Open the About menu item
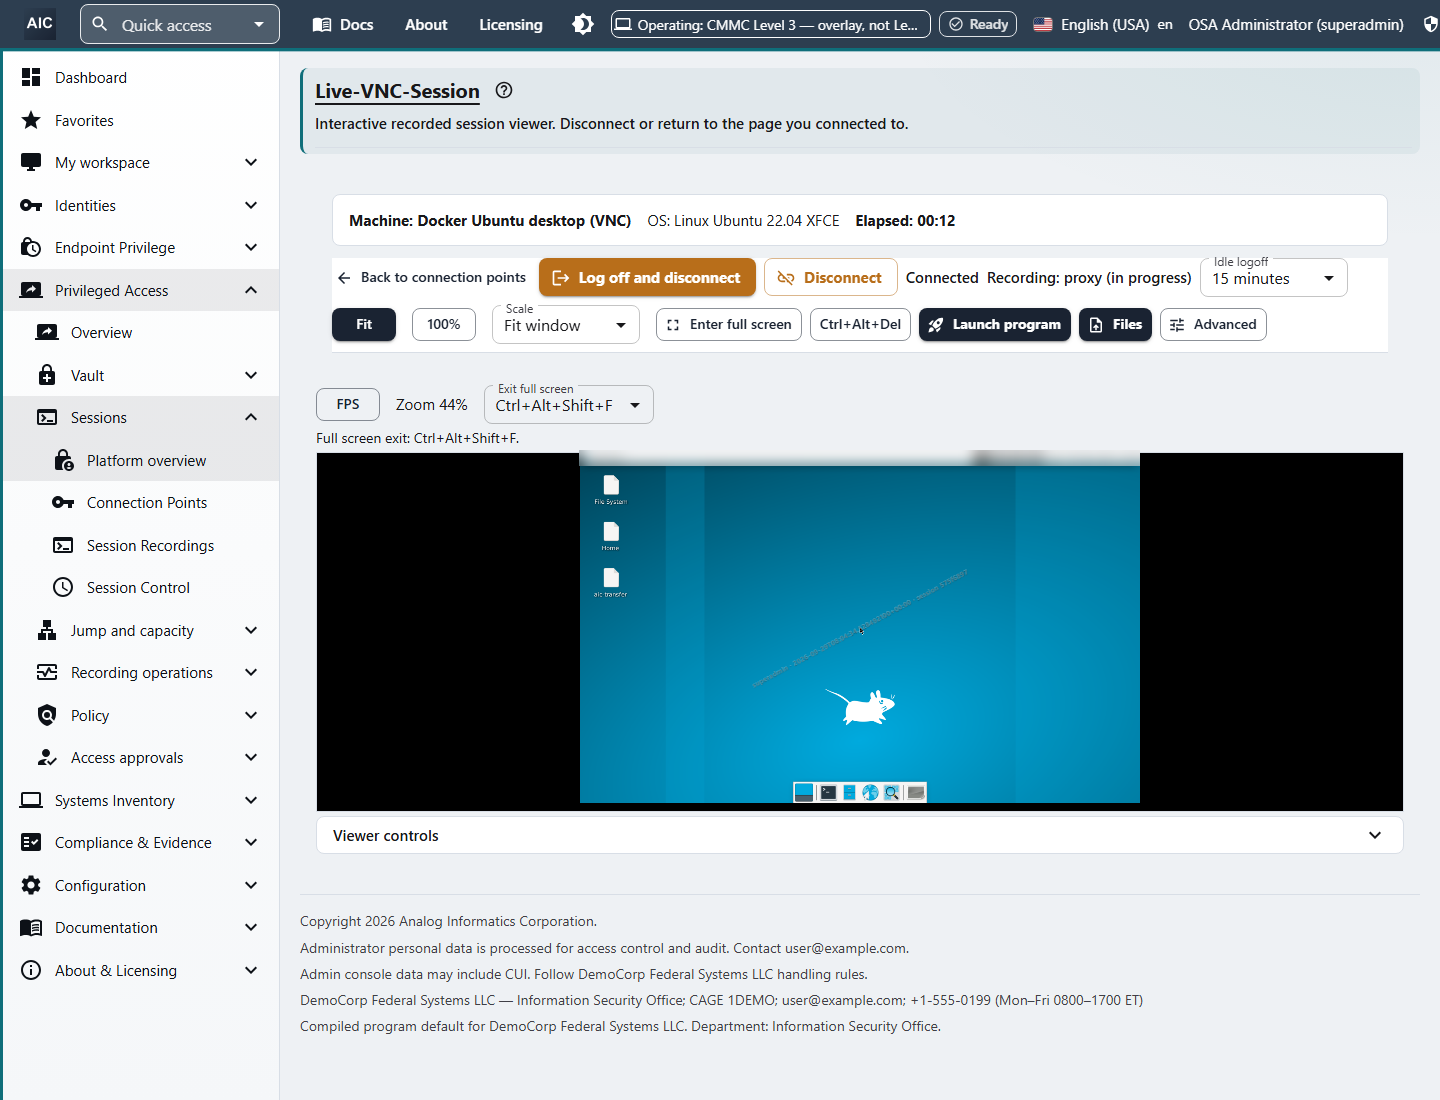Viewport: 1440px width, 1100px height. click(426, 24)
